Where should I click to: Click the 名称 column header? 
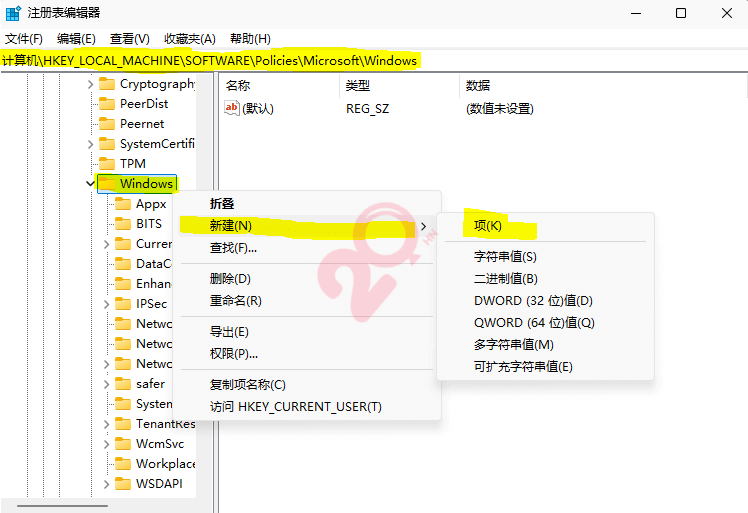point(238,85)
